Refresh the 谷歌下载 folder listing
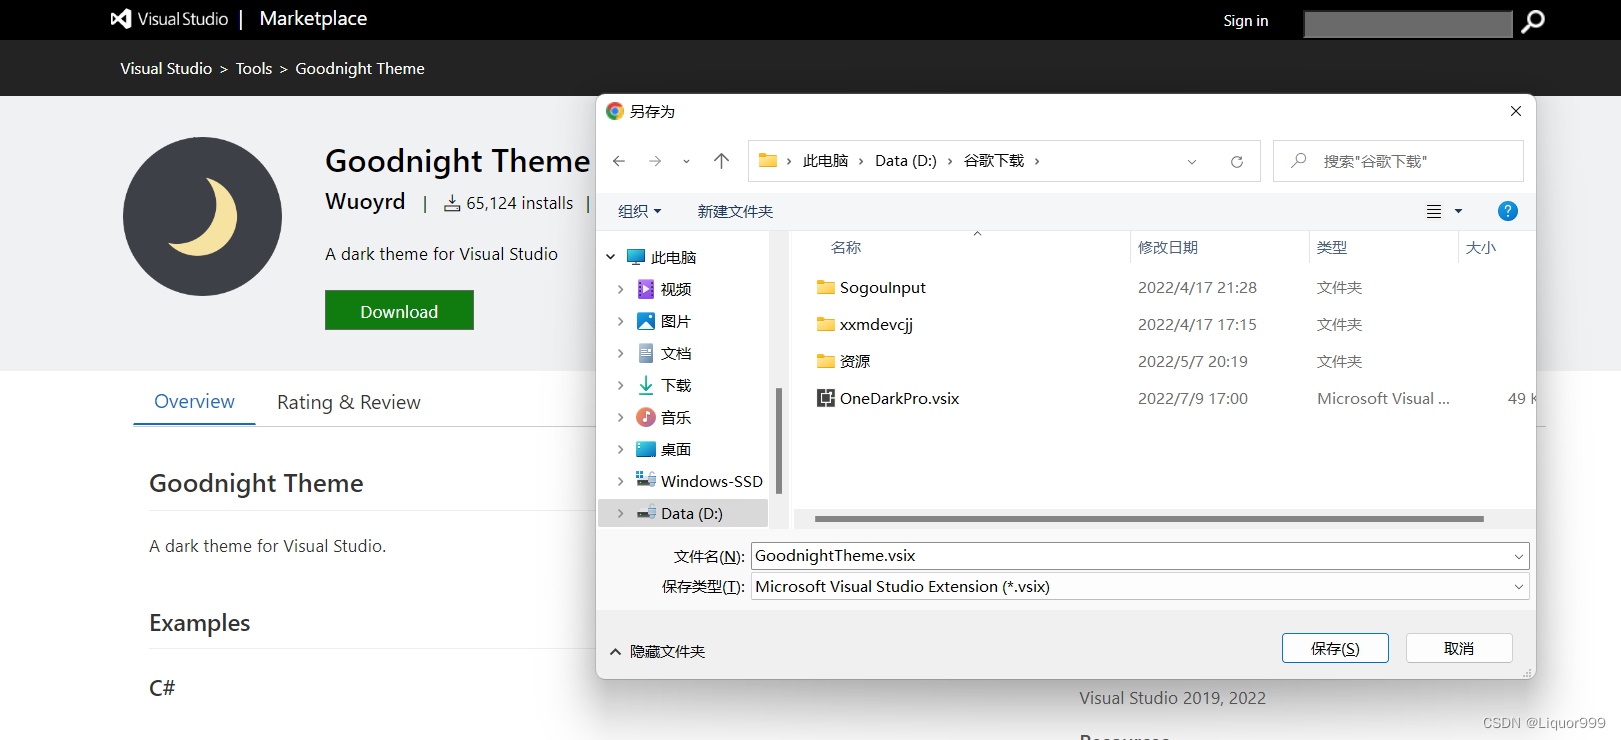Viewport: 1621px width, 740px height. pos(1237,162)
